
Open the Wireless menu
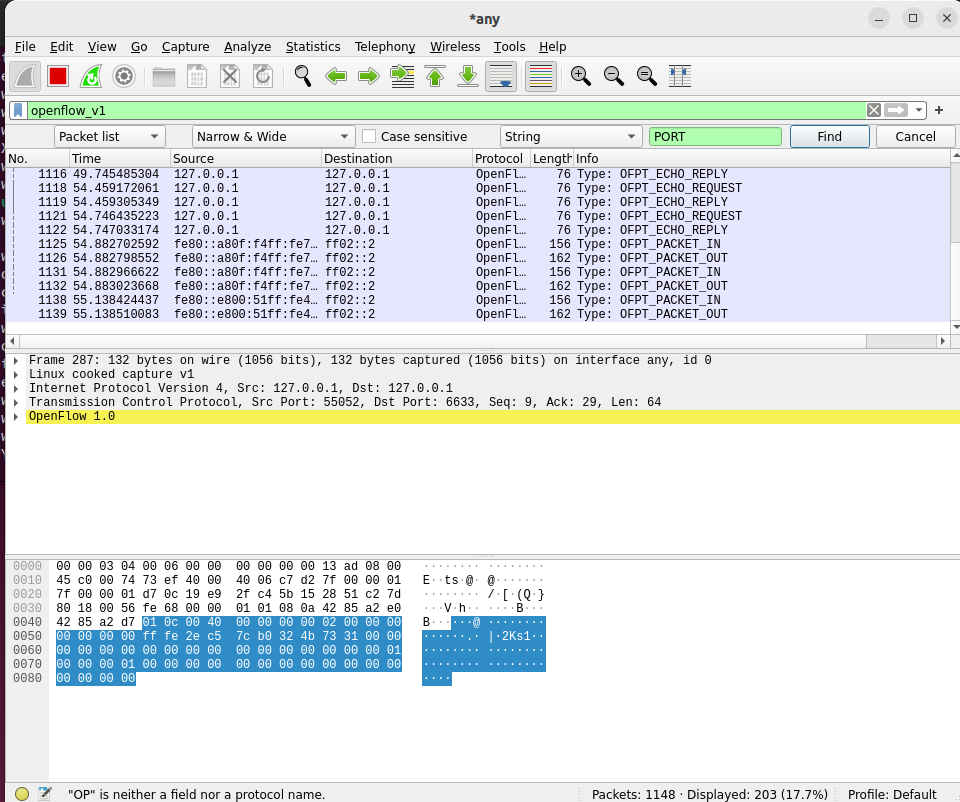pyautogui.click(x=455, y=47)
